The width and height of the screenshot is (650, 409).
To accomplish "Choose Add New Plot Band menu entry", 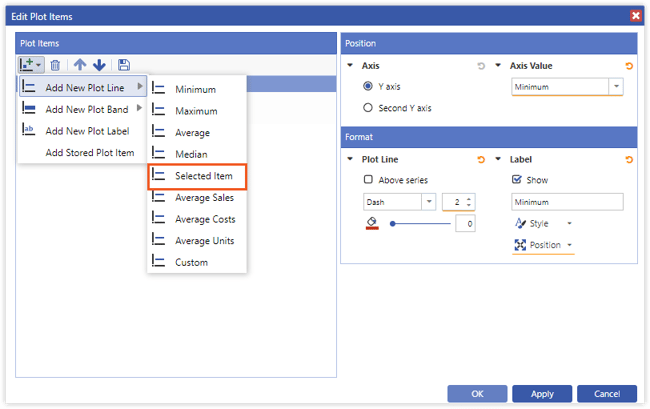I will (83, 109).
